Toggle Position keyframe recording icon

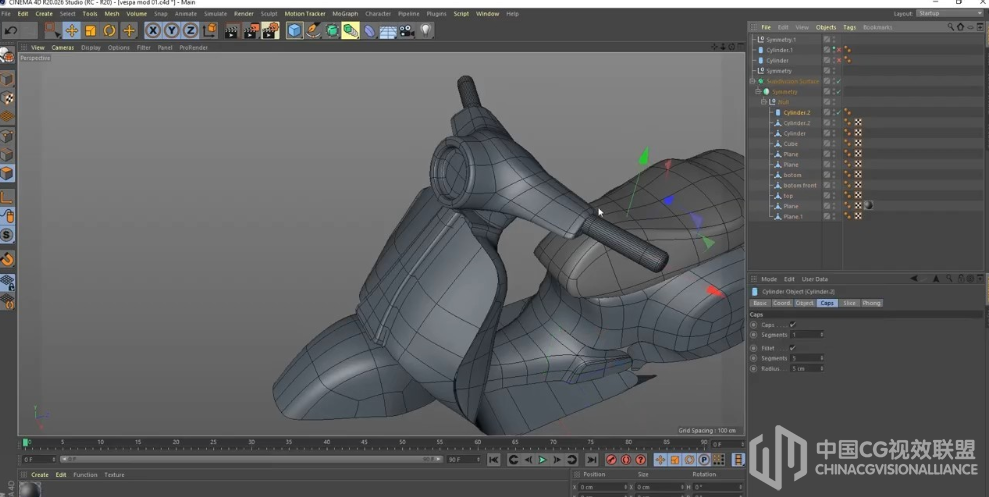660,460
